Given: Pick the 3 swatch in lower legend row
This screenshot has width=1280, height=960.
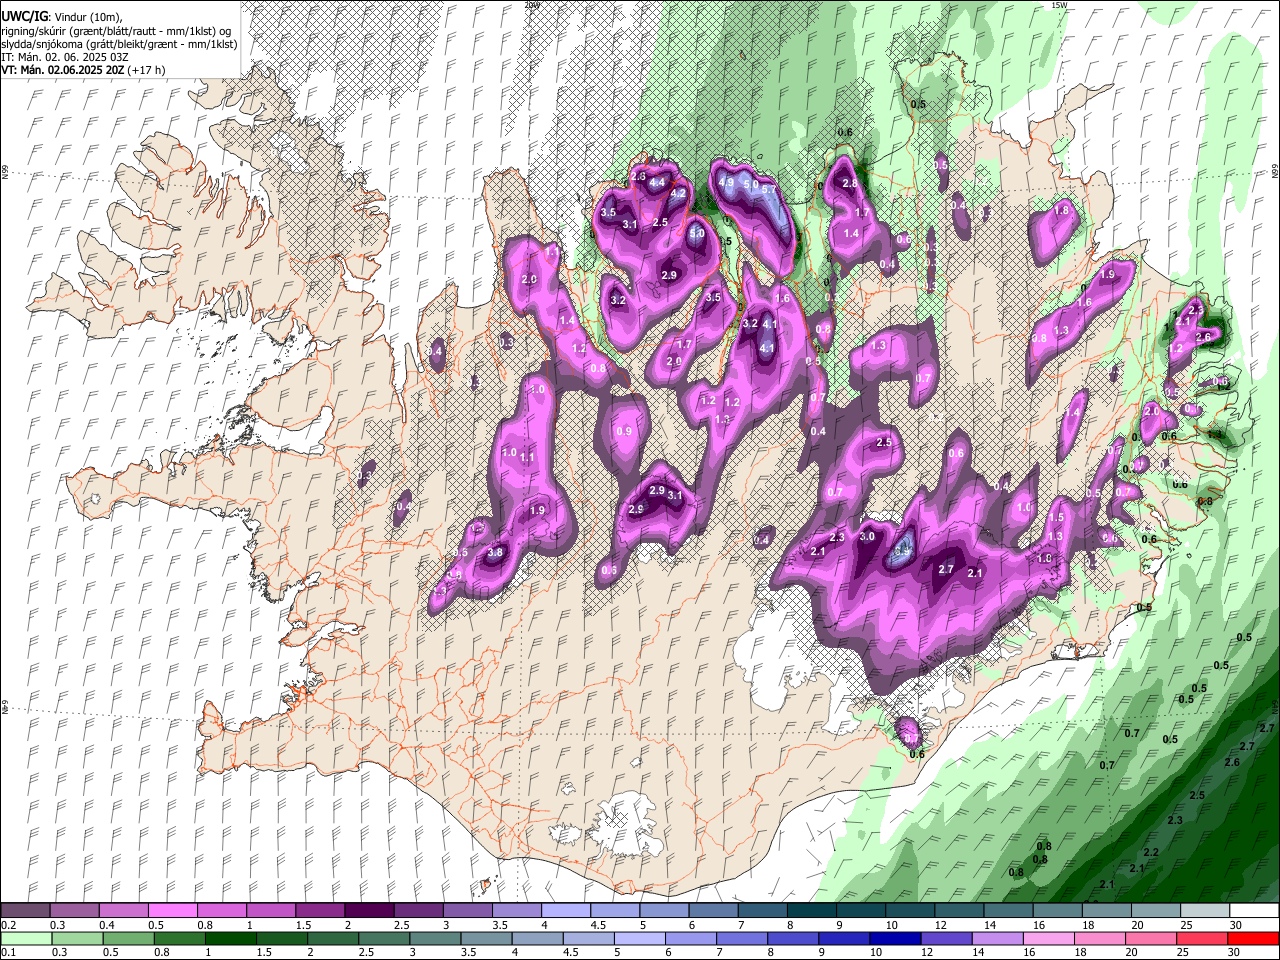Looking at the screenshot, I should pos(435,938).
